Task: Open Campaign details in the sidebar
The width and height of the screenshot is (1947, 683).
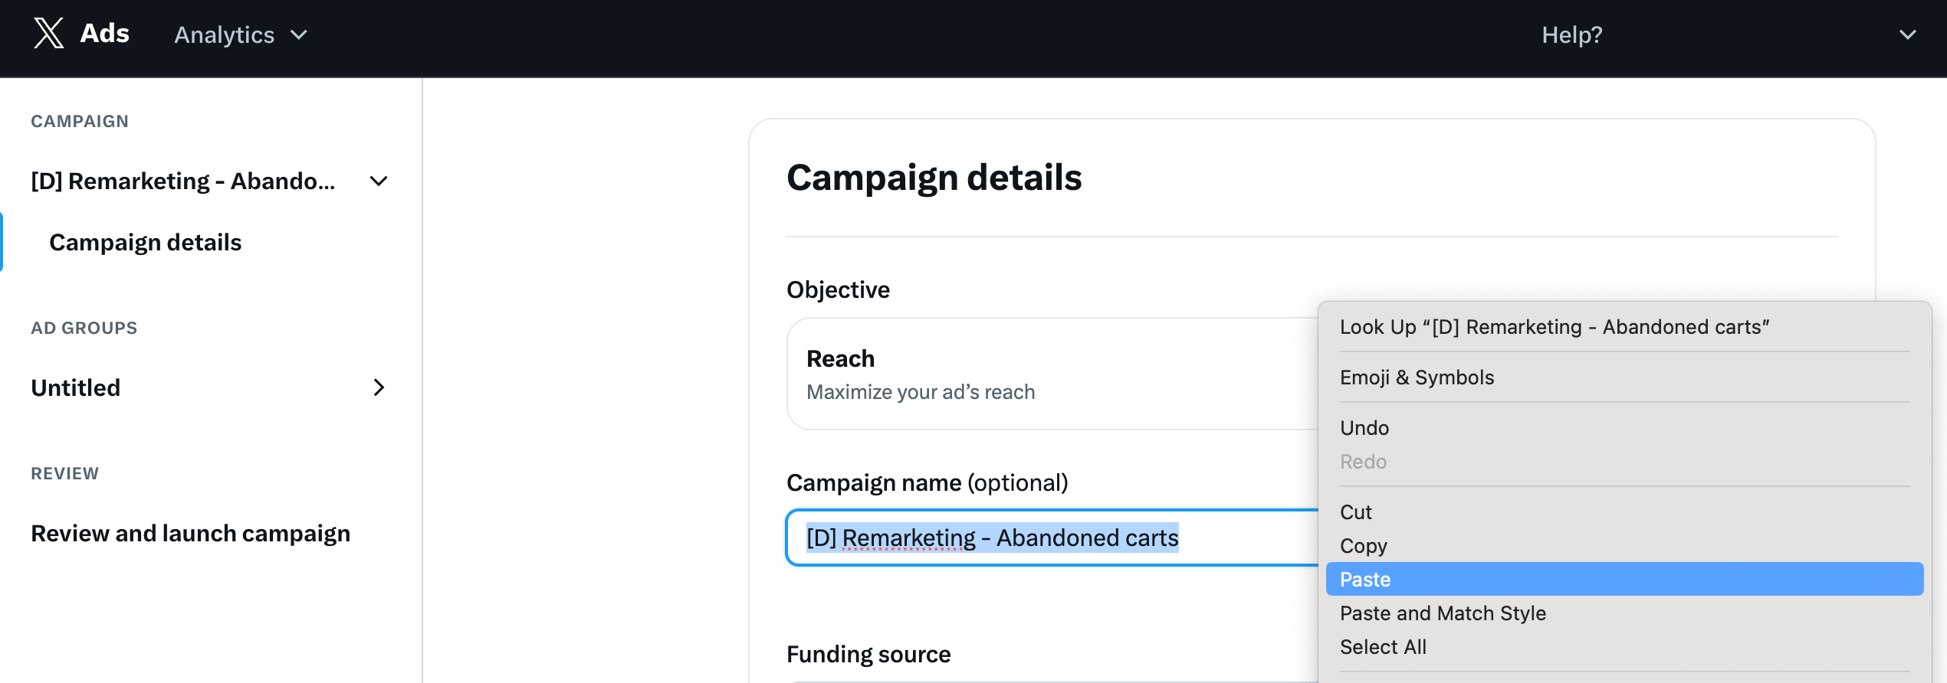Action: point(145,241)
